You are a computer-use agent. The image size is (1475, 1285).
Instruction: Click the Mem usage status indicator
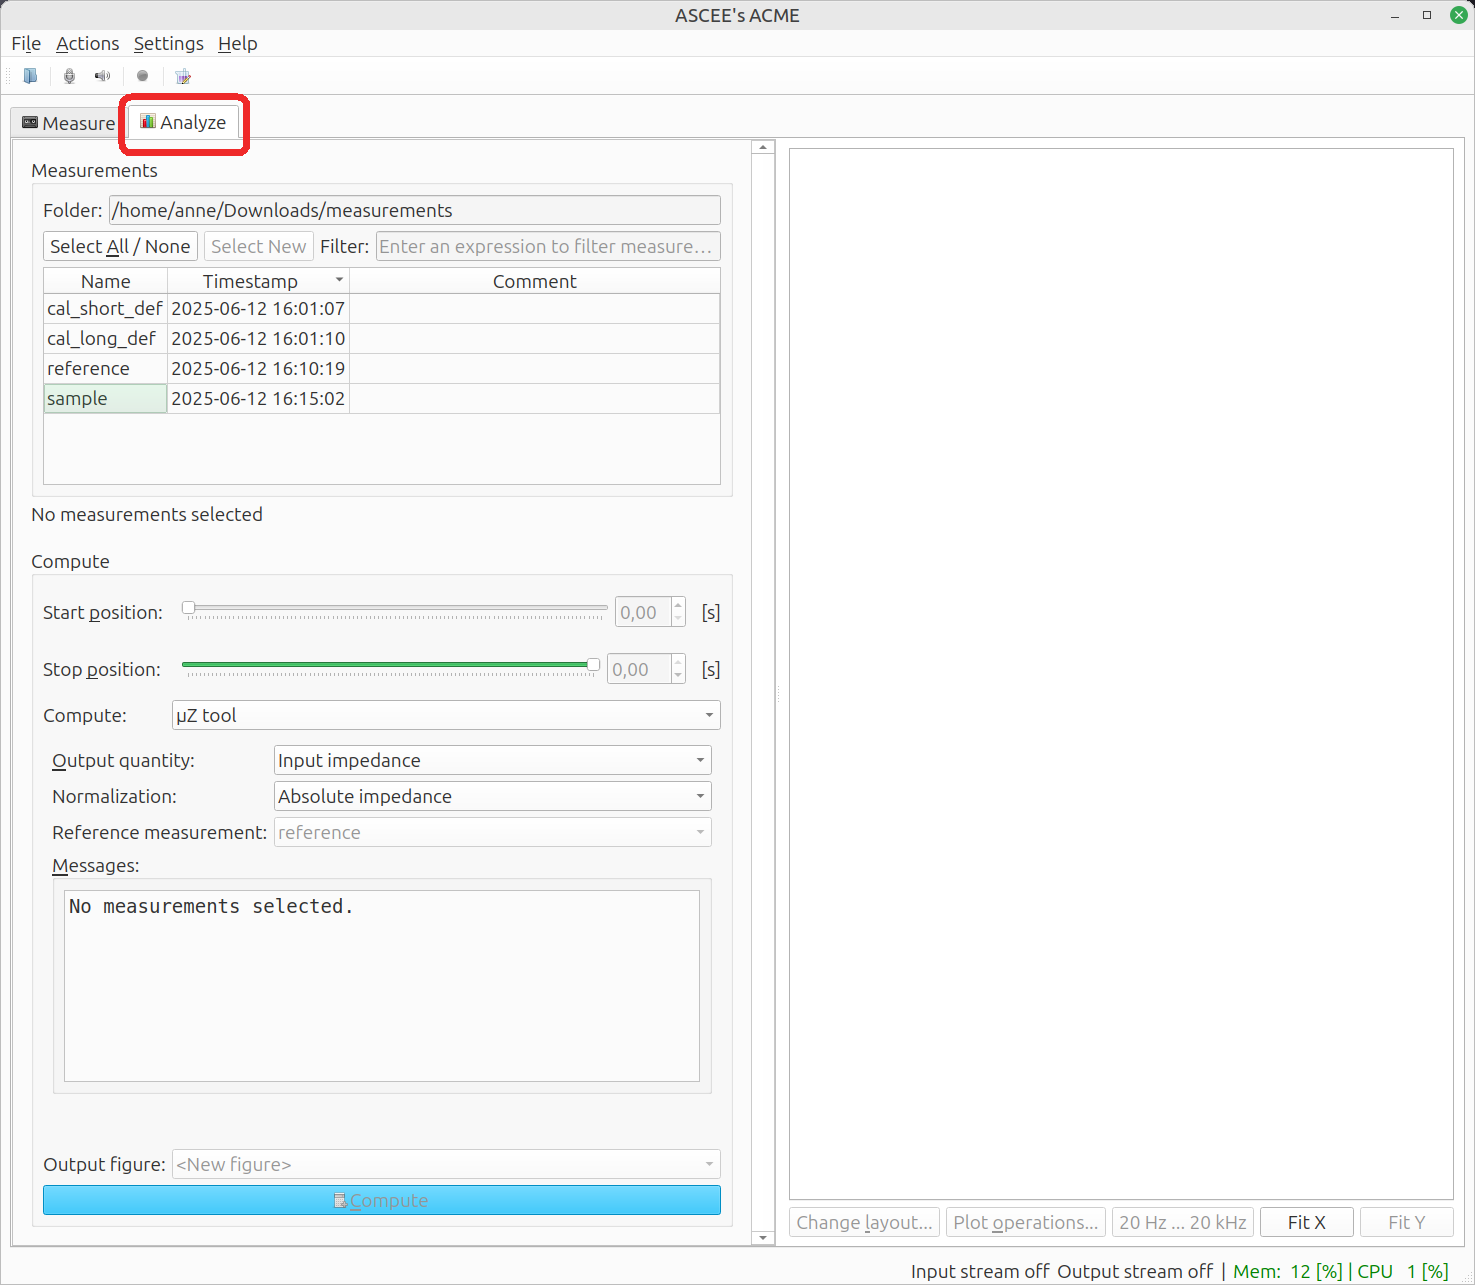[x=1288, y=1271]
